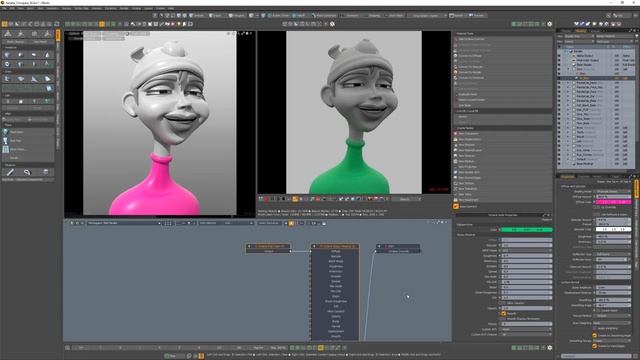Toggle visibility of Final Color Output layer

click(559, 60)
